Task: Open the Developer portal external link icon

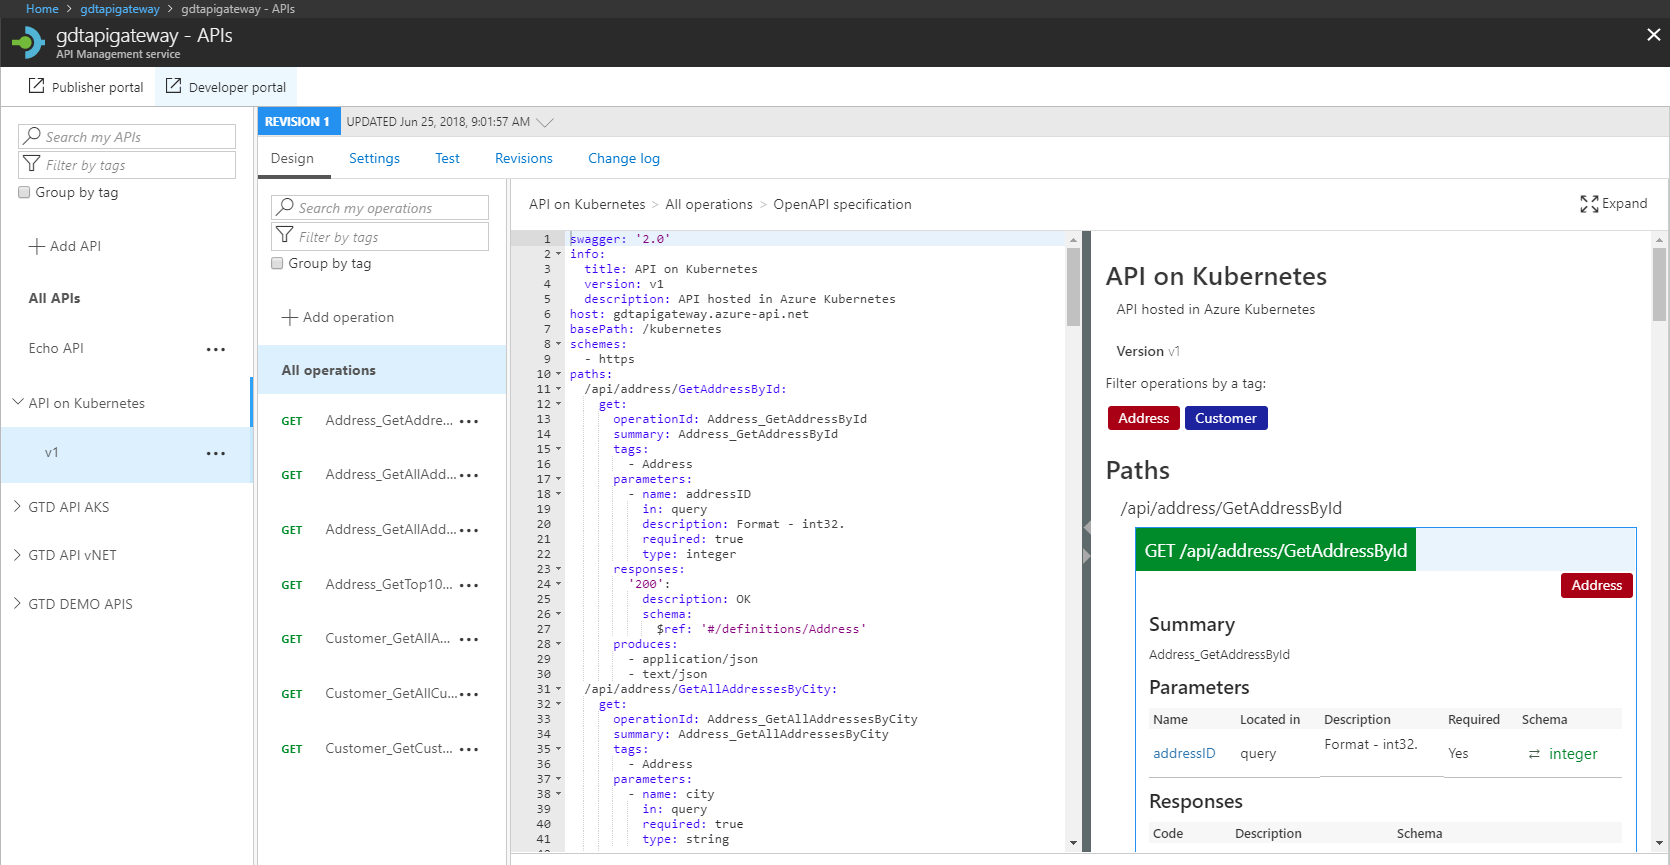Action: click(x=173, y=86)
